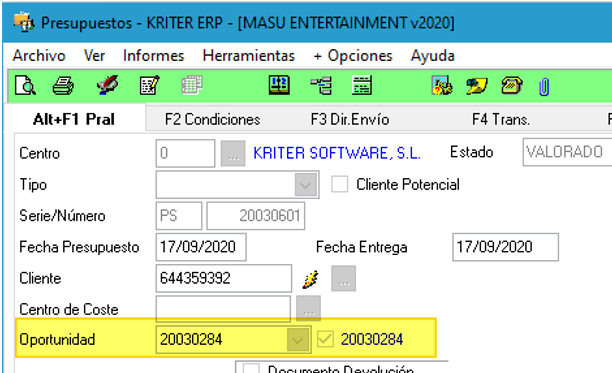Click the blue paperclip attachment icon

coord(544,87)
